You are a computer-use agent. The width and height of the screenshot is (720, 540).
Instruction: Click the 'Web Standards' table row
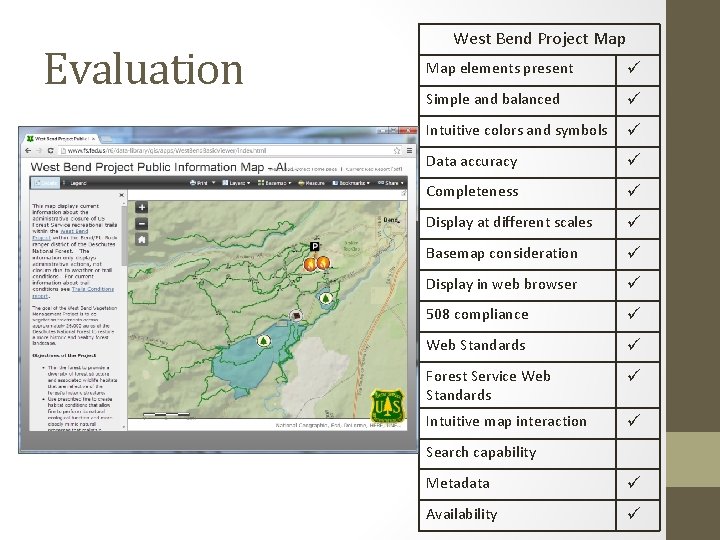pos(540,347)
